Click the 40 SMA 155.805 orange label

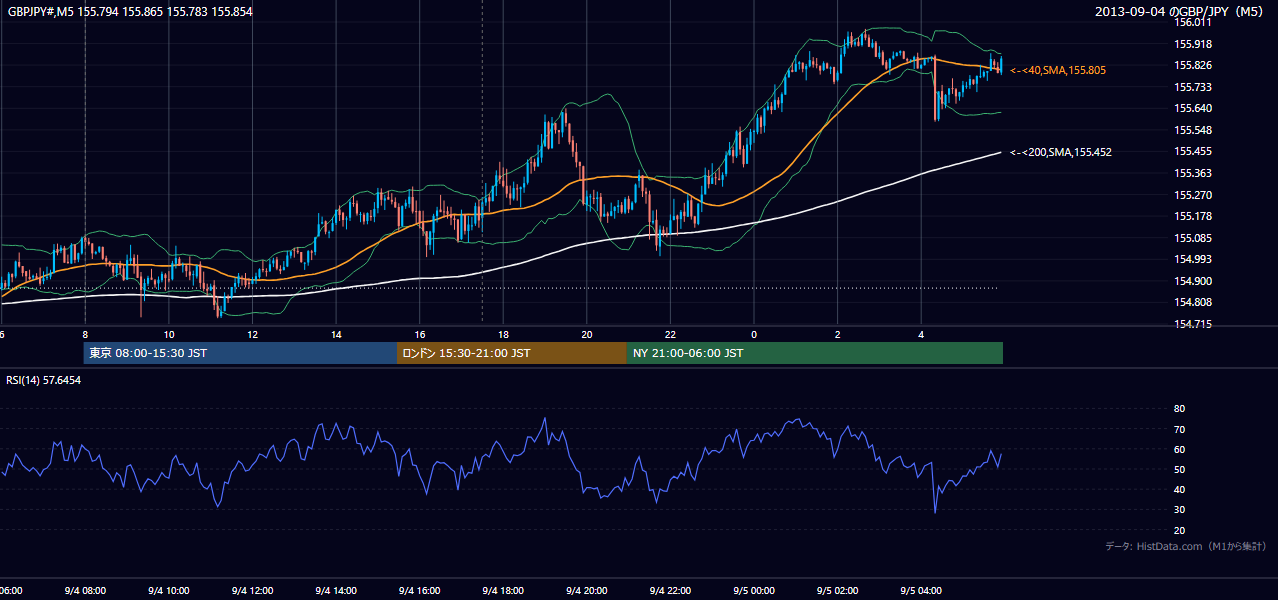point(1058,71)
